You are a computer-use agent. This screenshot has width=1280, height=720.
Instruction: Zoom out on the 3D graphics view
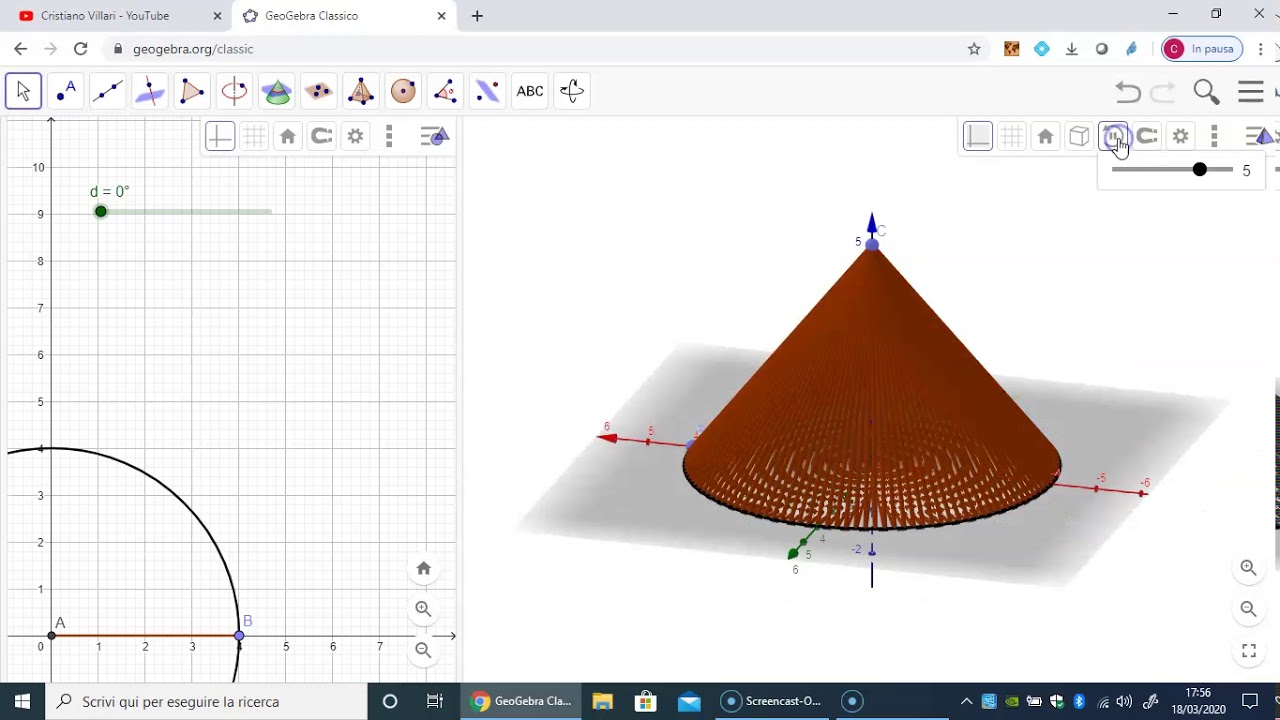tap(1248, 609)
